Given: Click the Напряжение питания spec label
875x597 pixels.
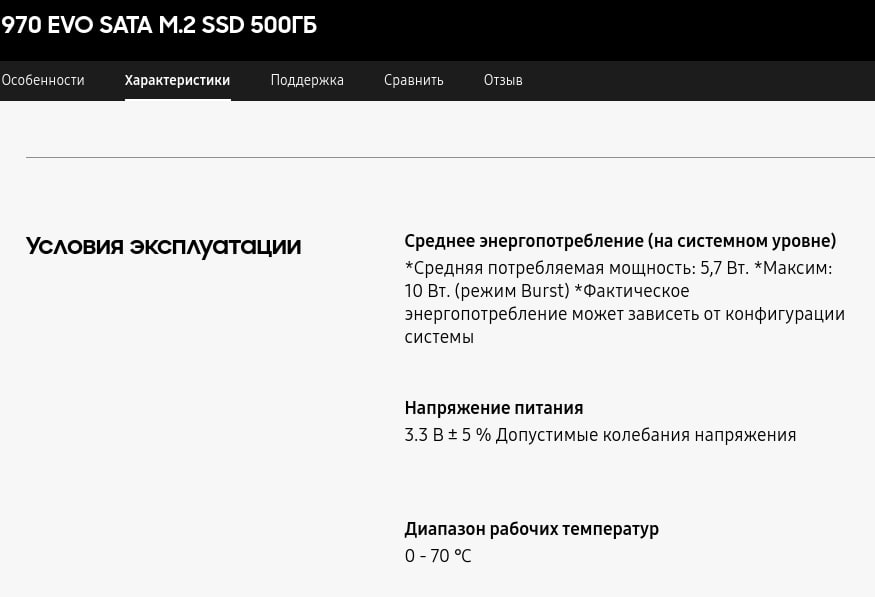Looking at the screenshot, I should click(494, 408).
